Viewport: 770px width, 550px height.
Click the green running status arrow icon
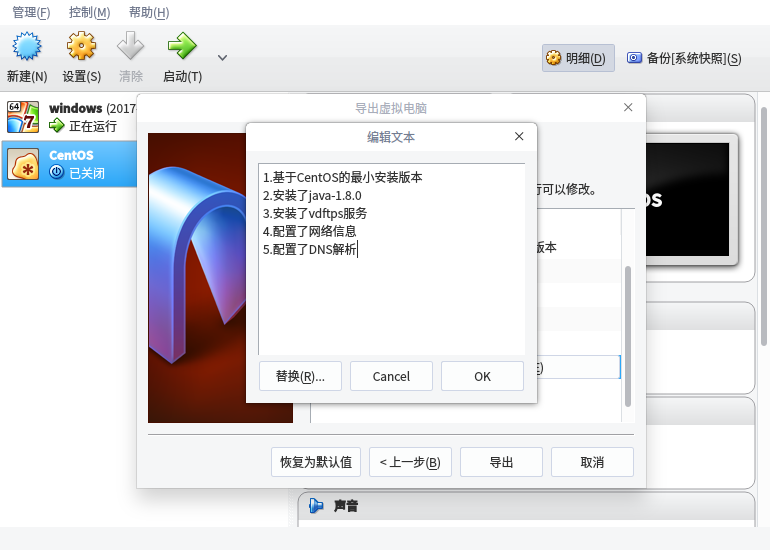[56, 126]
